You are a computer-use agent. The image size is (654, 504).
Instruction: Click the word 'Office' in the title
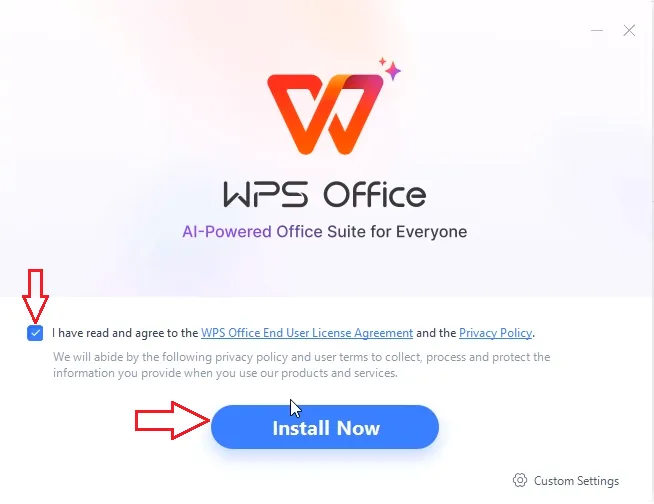375,194
